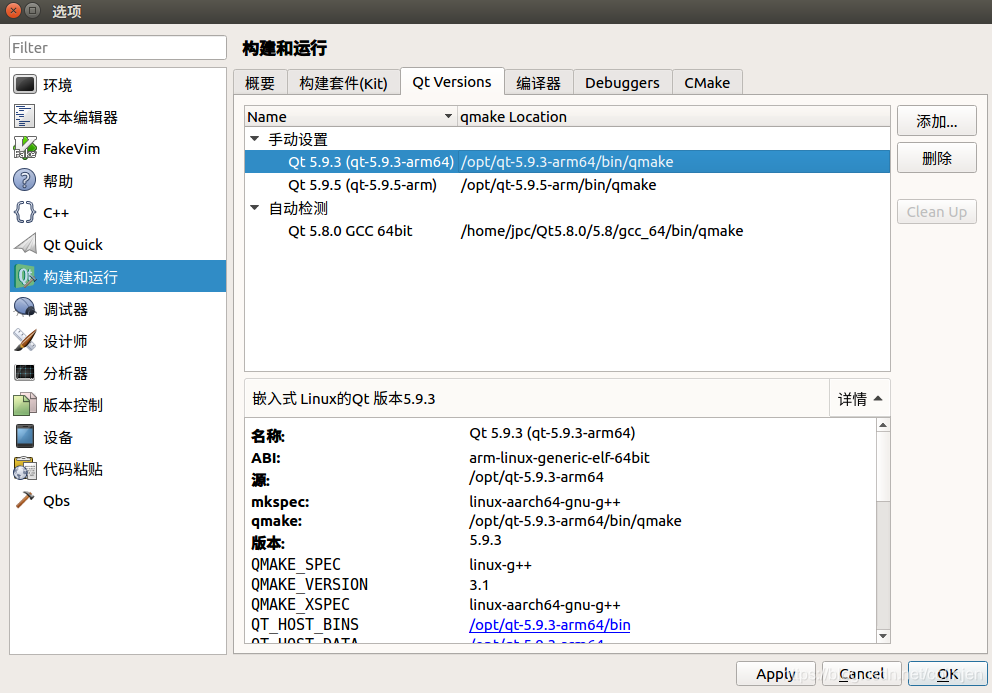Switch to the 概要 tab

pyautogui.click(x=260, y=83)
